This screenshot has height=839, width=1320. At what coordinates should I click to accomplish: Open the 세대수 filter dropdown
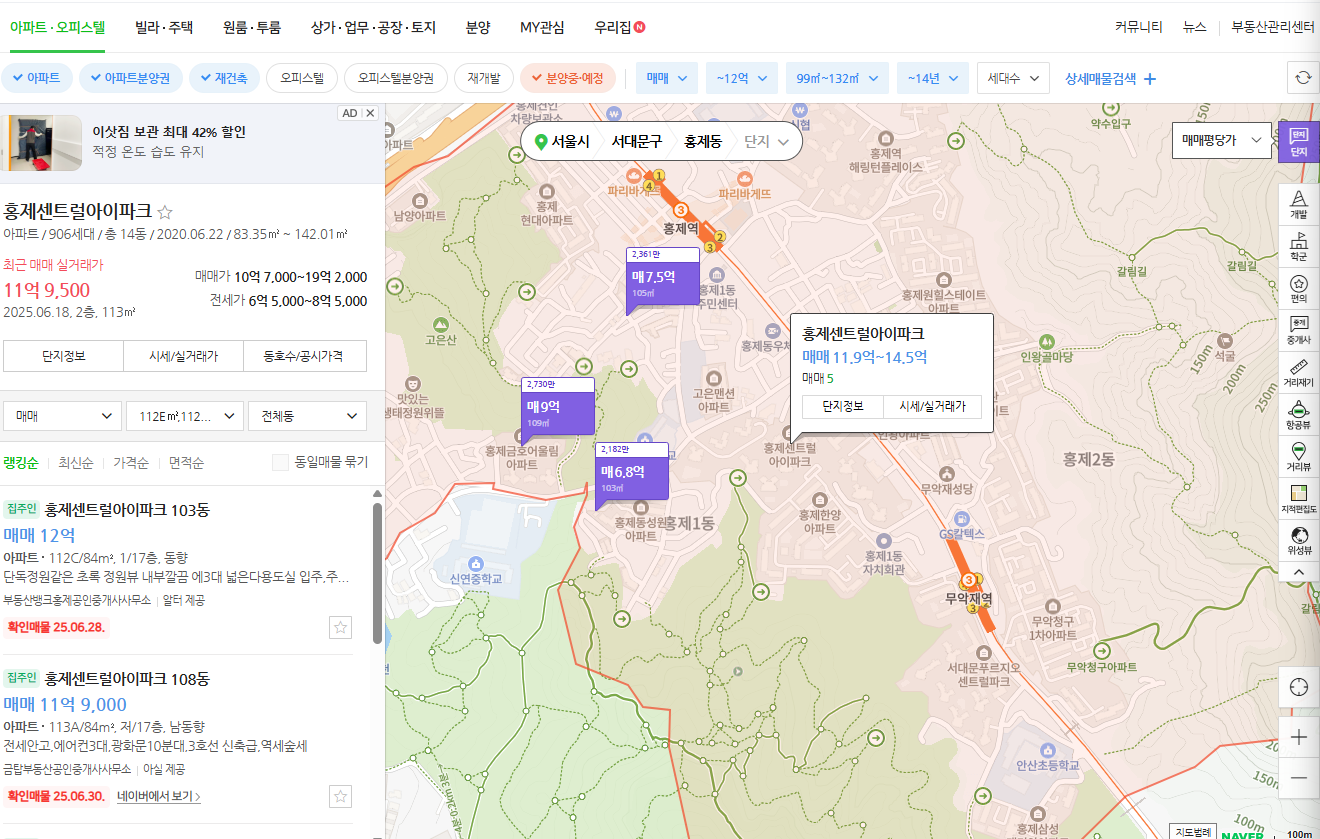[1012, 78]
